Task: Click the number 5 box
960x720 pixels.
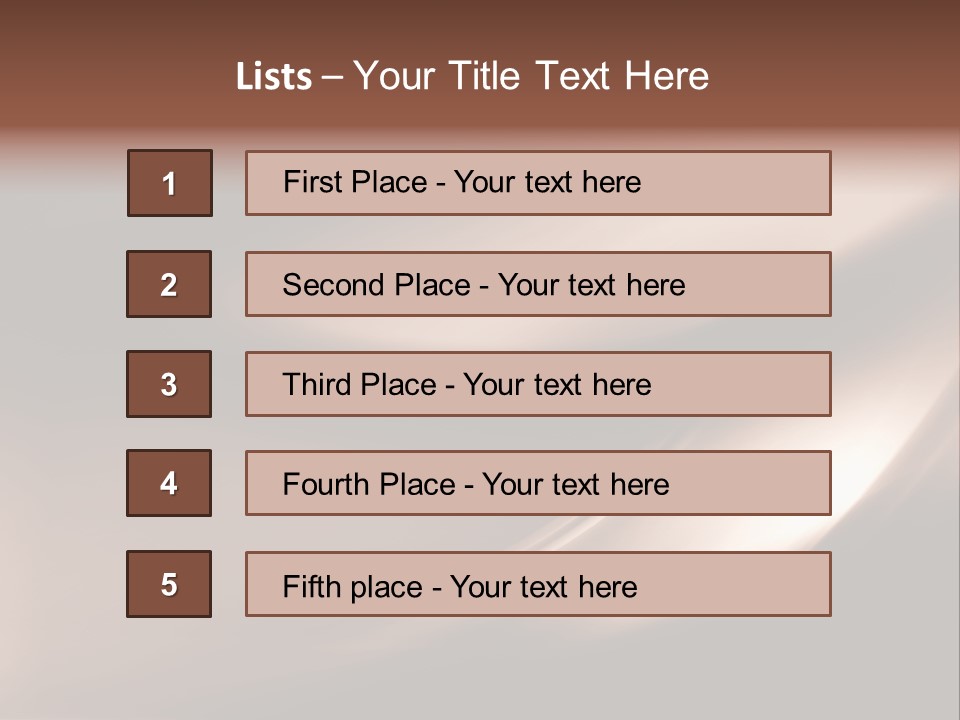Action: click(x=169, y=584)
